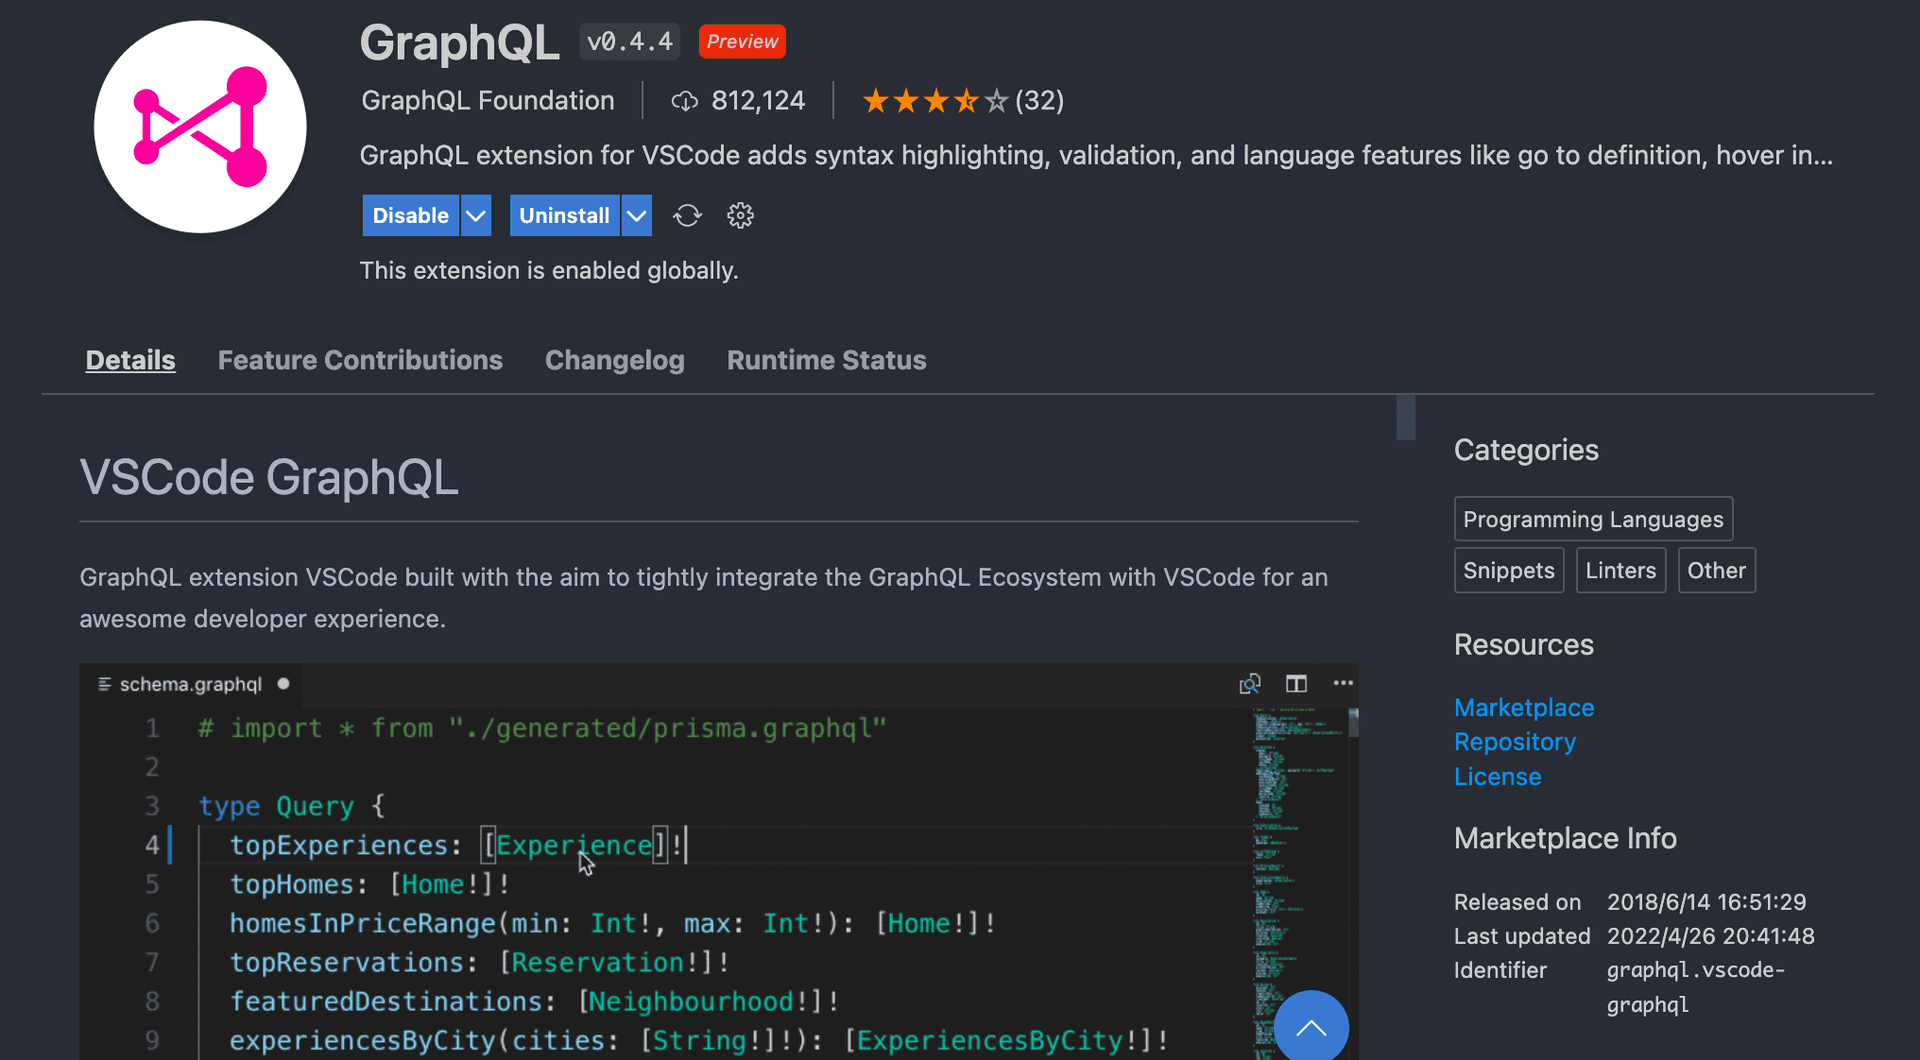Open the extension's Repository link
Screen dimensions: 1920x1060
pos(1514,741)
